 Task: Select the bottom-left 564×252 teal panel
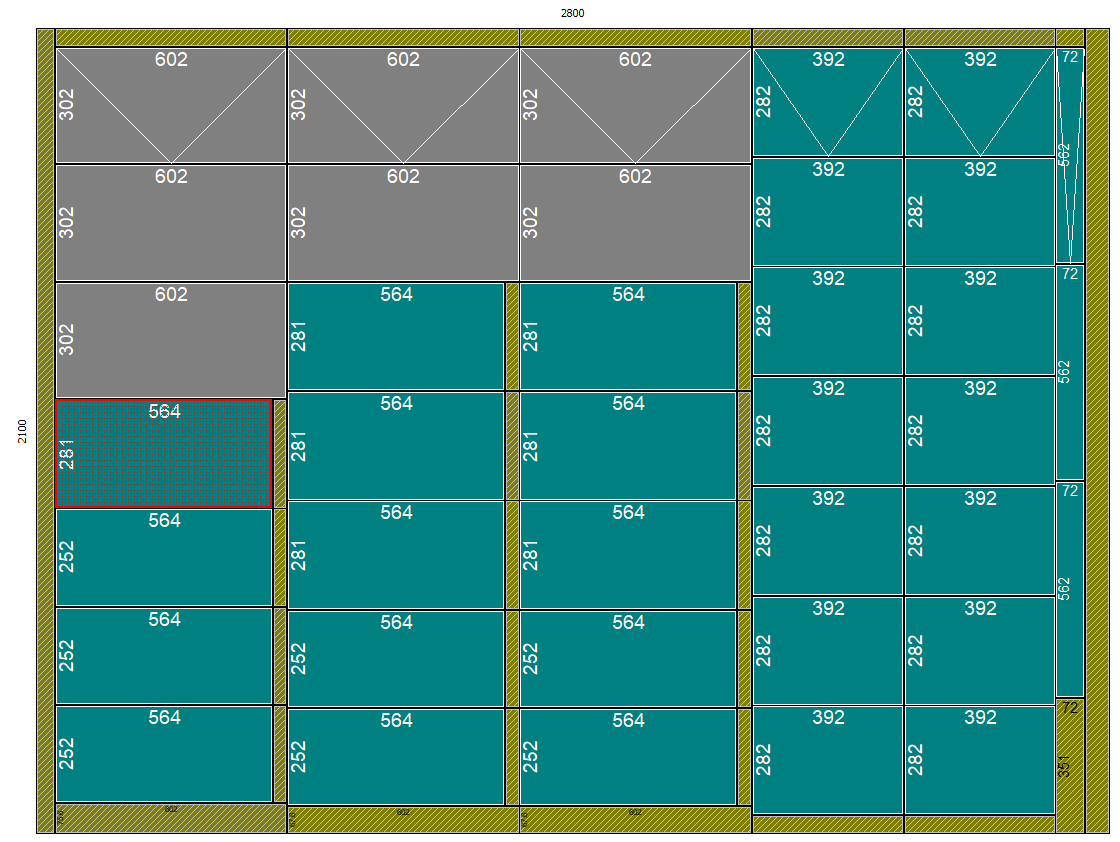(163, 754)
